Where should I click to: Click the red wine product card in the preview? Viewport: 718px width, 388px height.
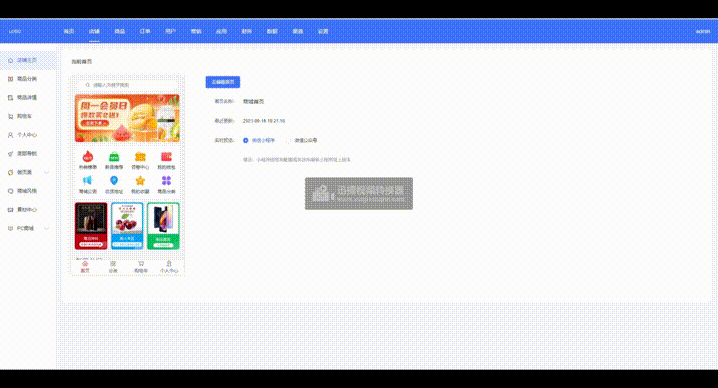[x=91, y=226]
